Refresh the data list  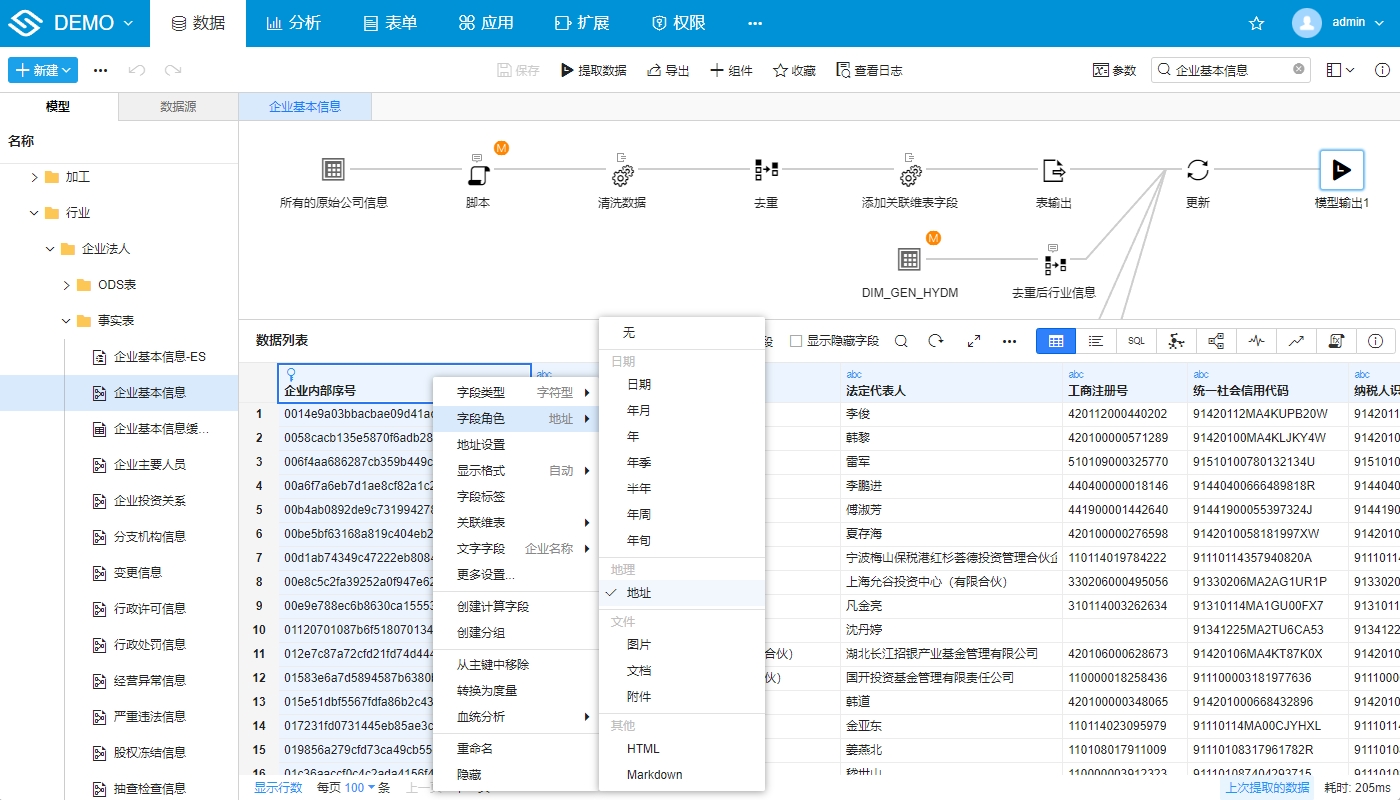(x=936, y=341)
